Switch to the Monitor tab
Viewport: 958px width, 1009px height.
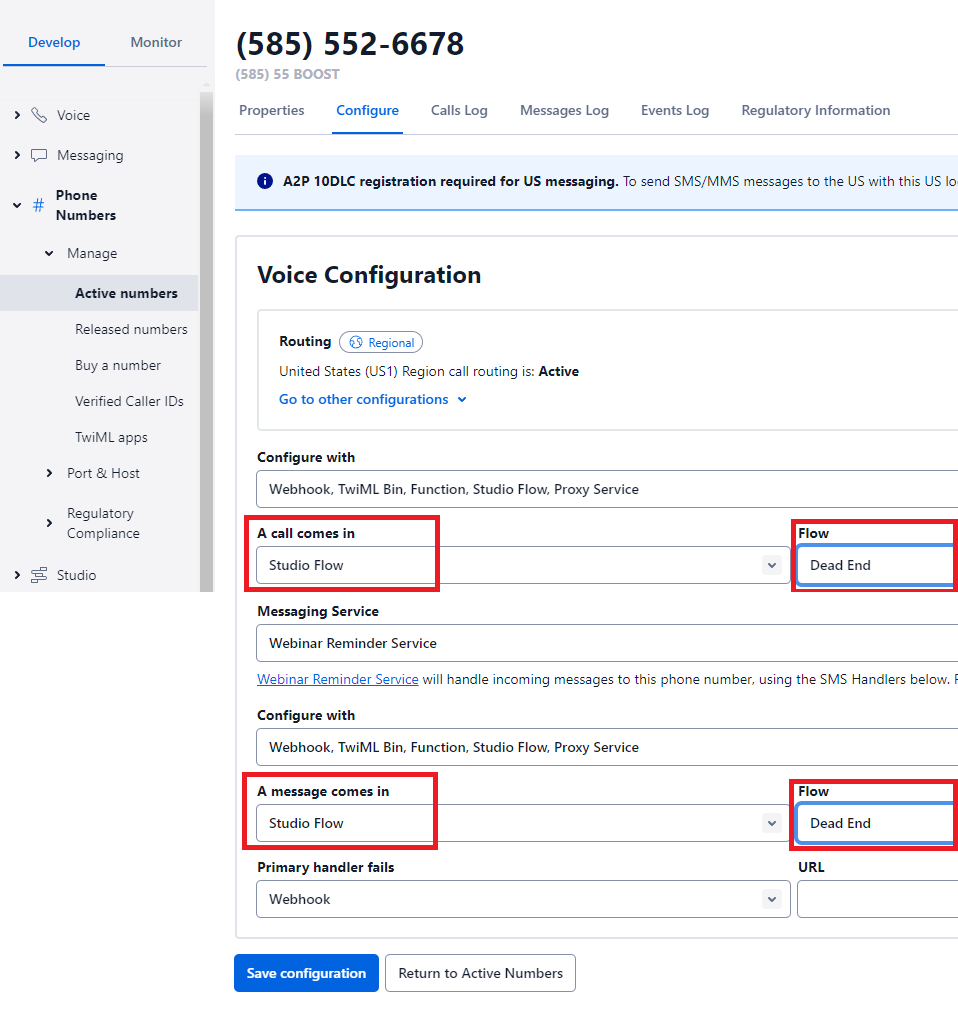click(156, 42)
